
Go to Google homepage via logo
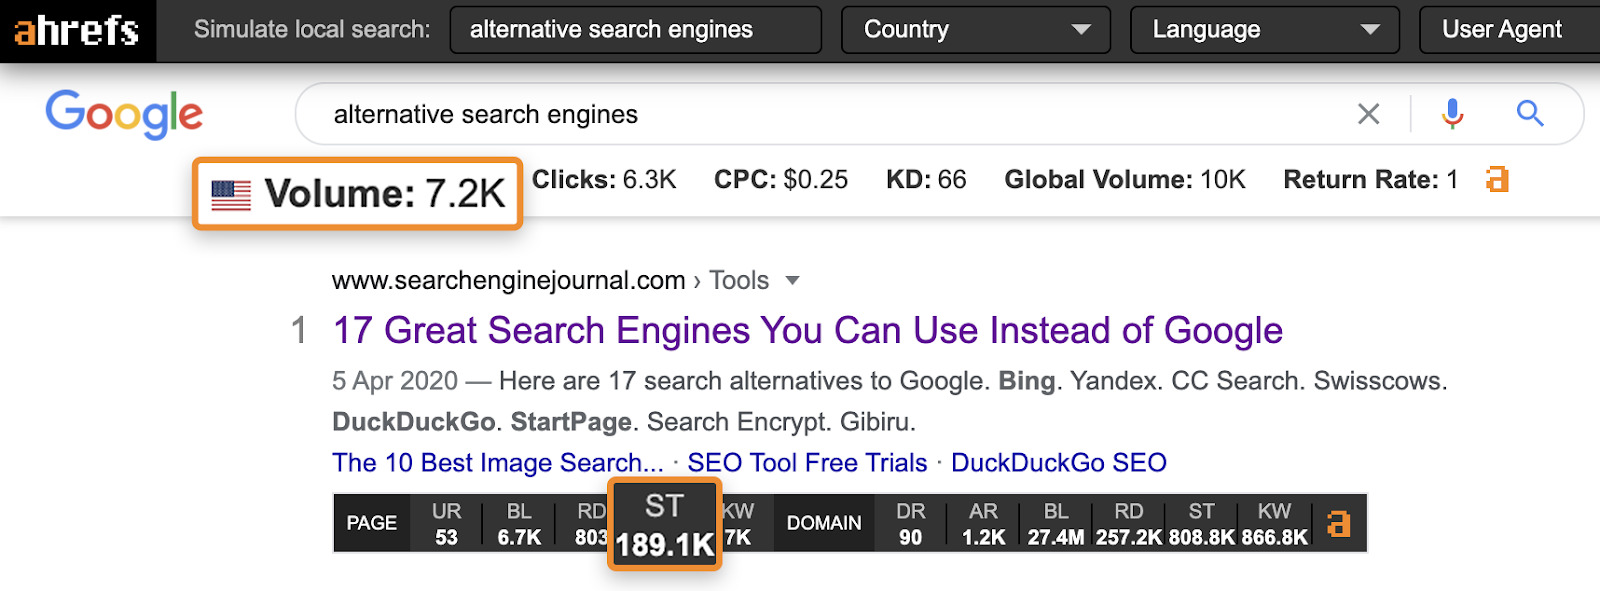click(124, 114)
